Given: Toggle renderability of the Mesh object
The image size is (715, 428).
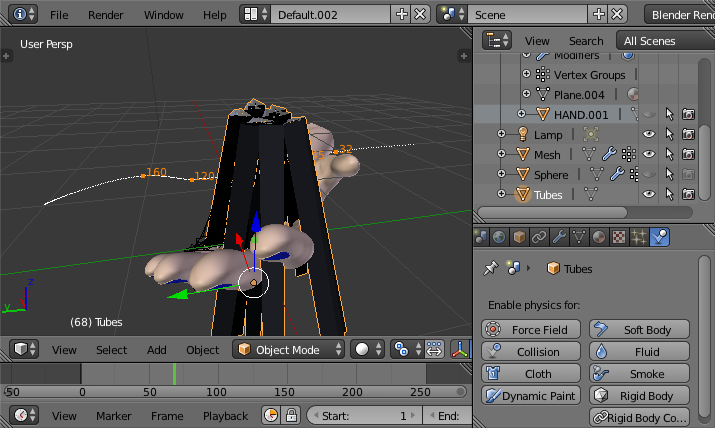Looking at the screenshot, I should 689,154.
